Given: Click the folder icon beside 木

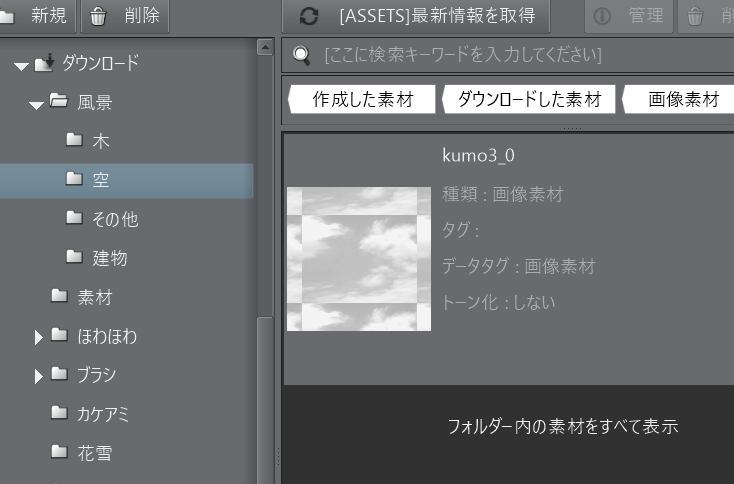Looking at the screenshot, I should point(74,139).
